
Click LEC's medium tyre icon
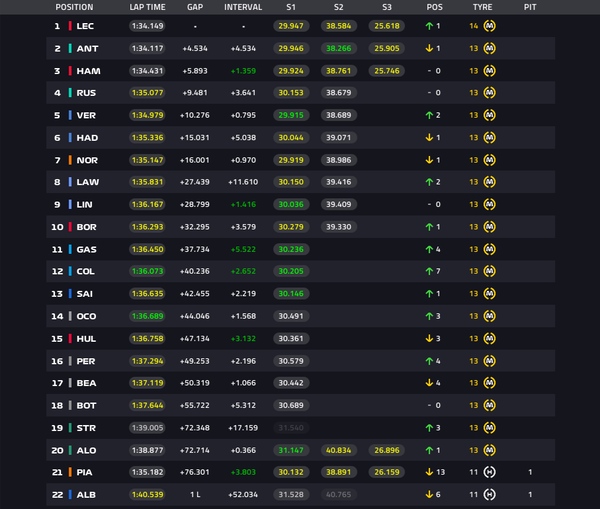pyautogui.click(x=489, y=26)
